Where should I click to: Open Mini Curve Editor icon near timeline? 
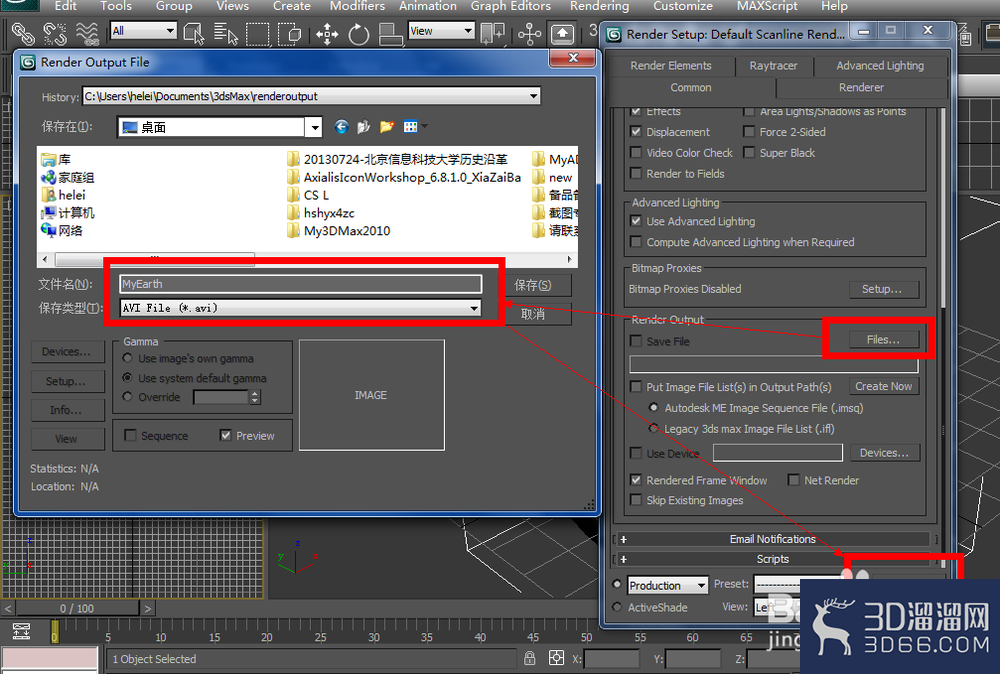pos(21,631)
